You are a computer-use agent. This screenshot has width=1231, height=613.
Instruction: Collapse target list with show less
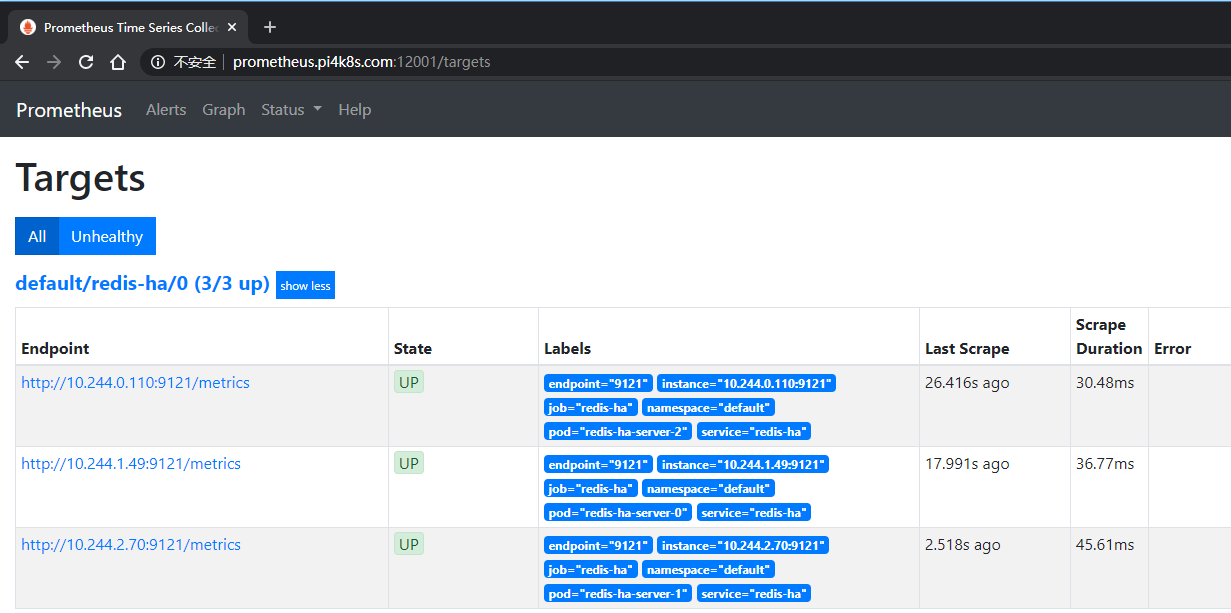[x=305, y=285]
